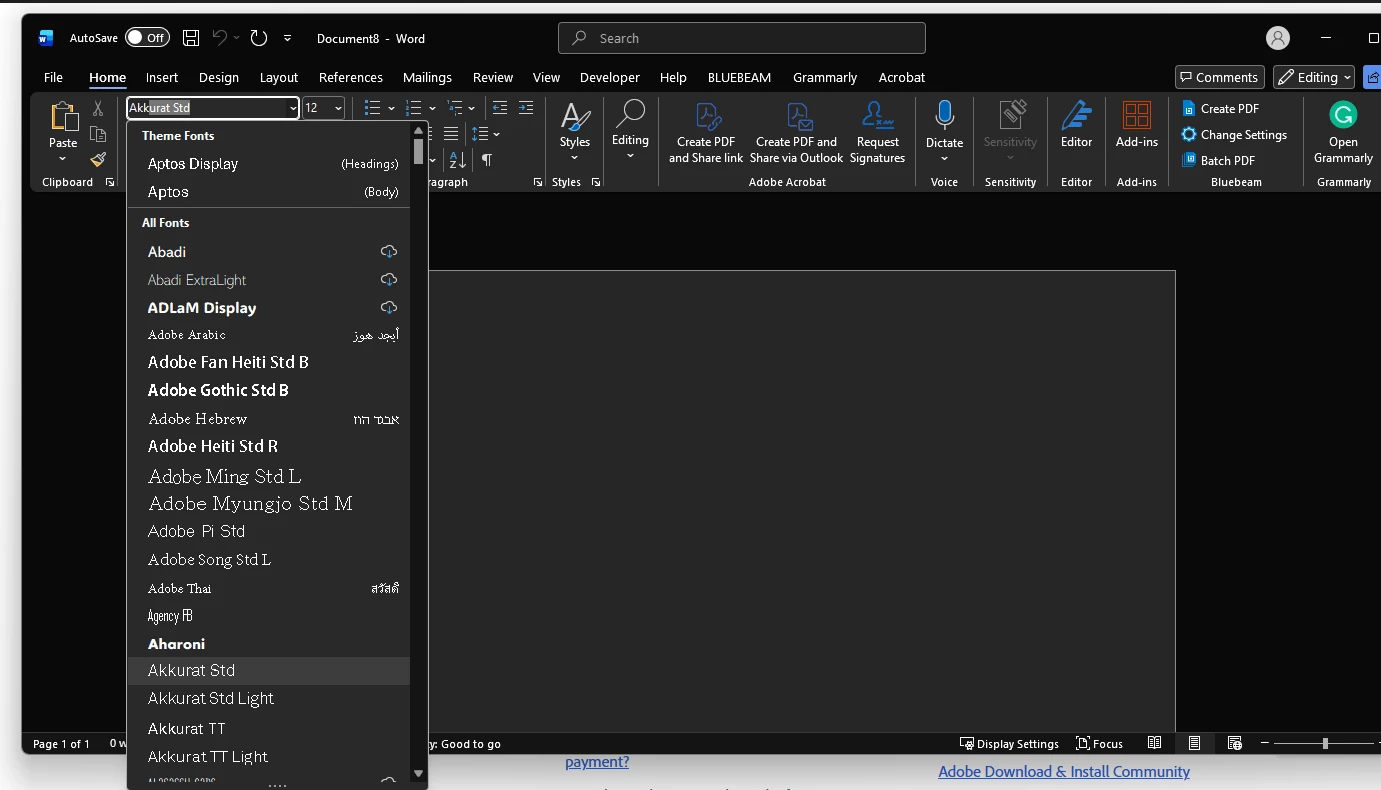Switch to Web Layout view
This screenshot has height=790, width=1381.
click(1235, 743)
